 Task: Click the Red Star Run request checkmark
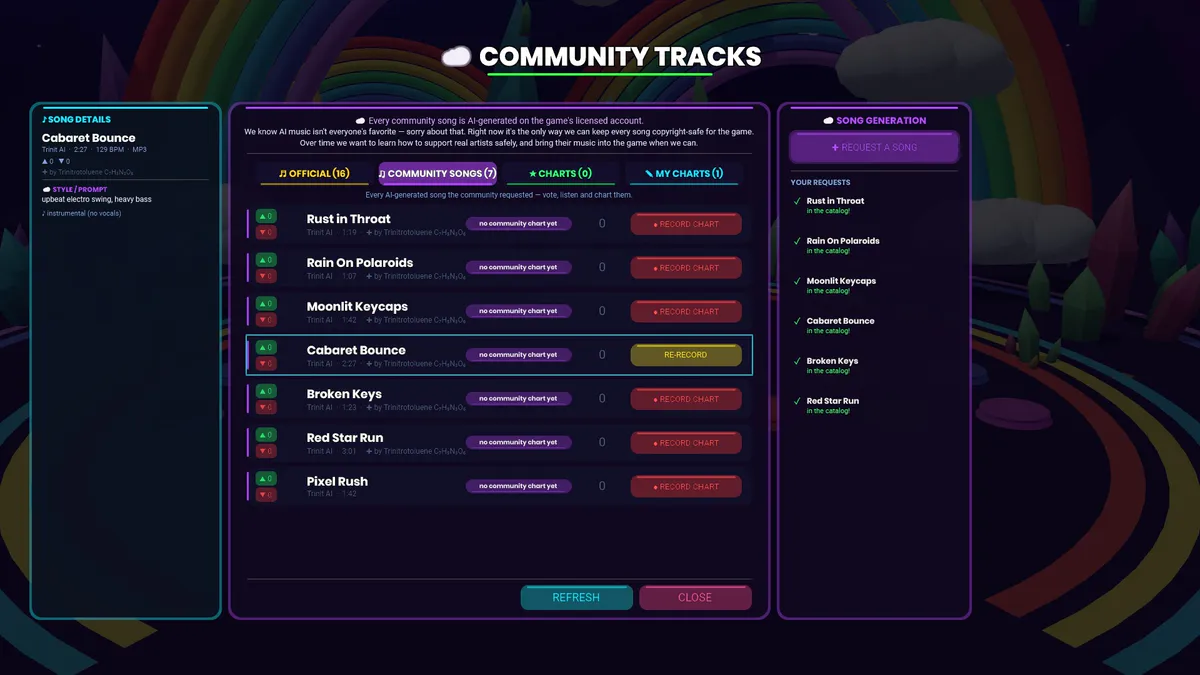[x=796, y=402]
